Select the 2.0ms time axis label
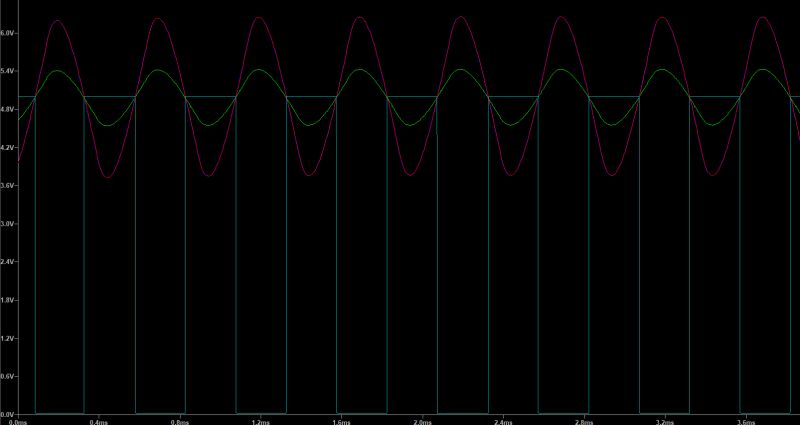The height and width of the screenshot is (425, 800). tap(422, 422)
